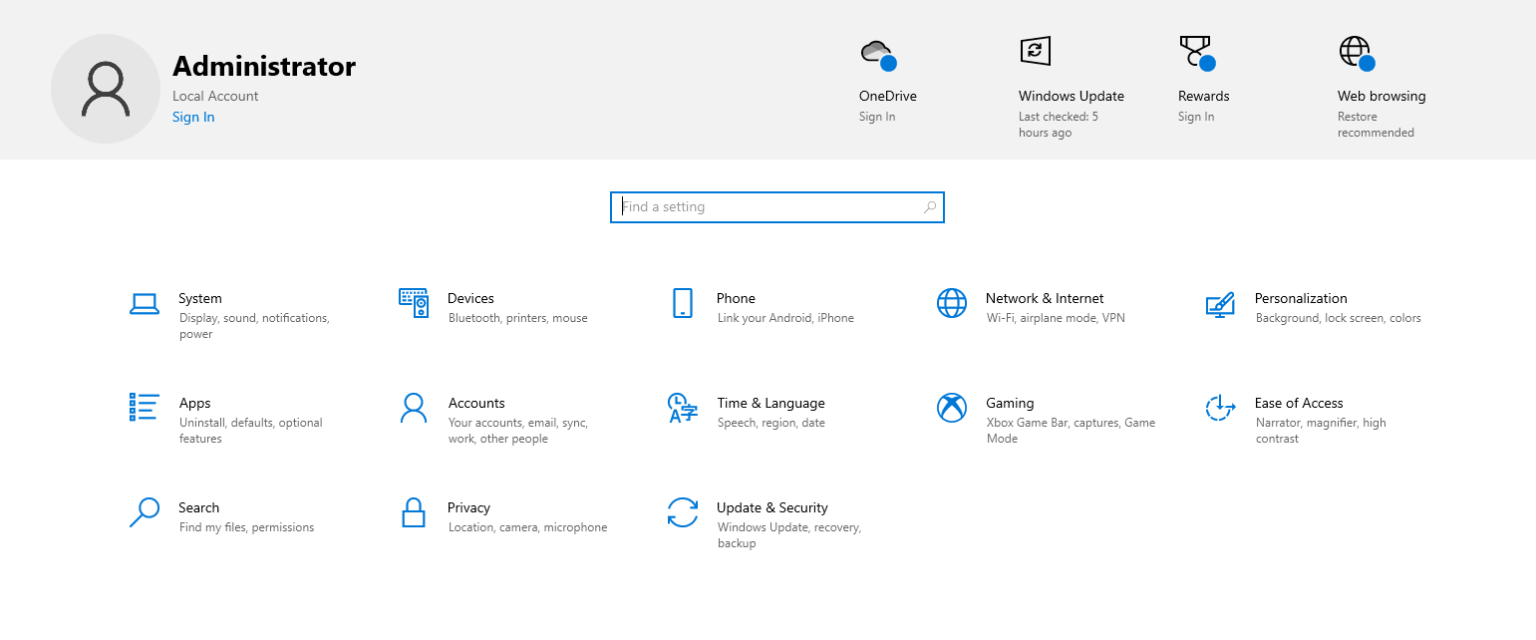Check Windows Update status
The image size is (1536, 640).
pos(1035,51)
